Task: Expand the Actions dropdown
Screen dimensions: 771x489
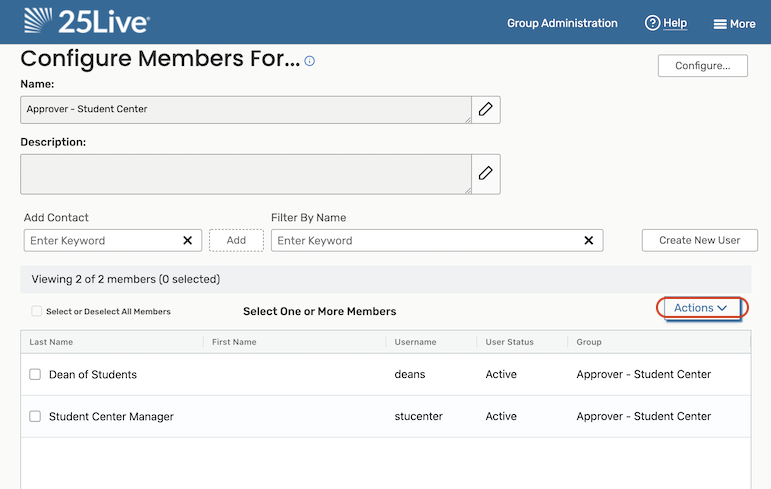Action: [x=700, y=308]
